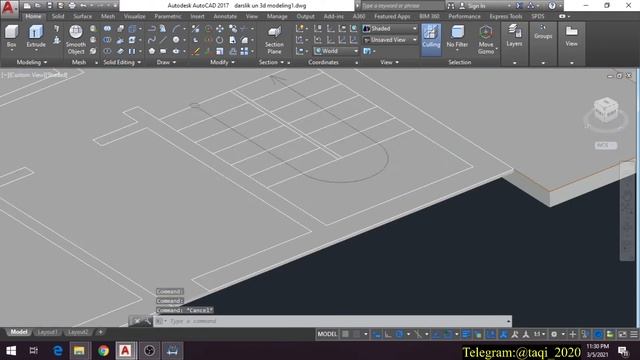
Task: Select the Move Gizmo tool
Action: coord(486,40)
